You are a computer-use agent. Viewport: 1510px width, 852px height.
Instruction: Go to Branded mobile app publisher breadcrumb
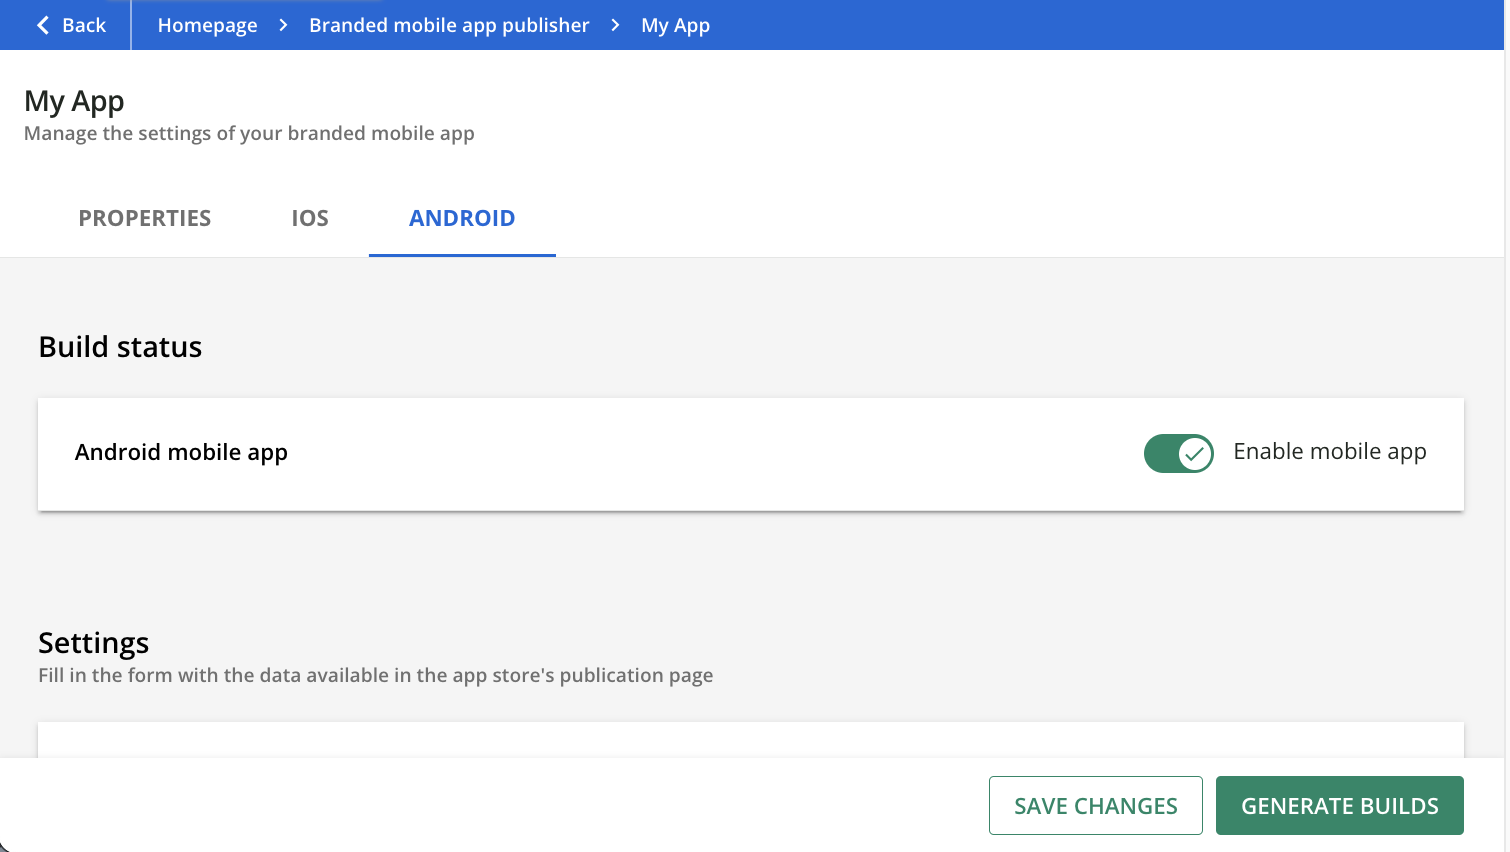[449, 25]
